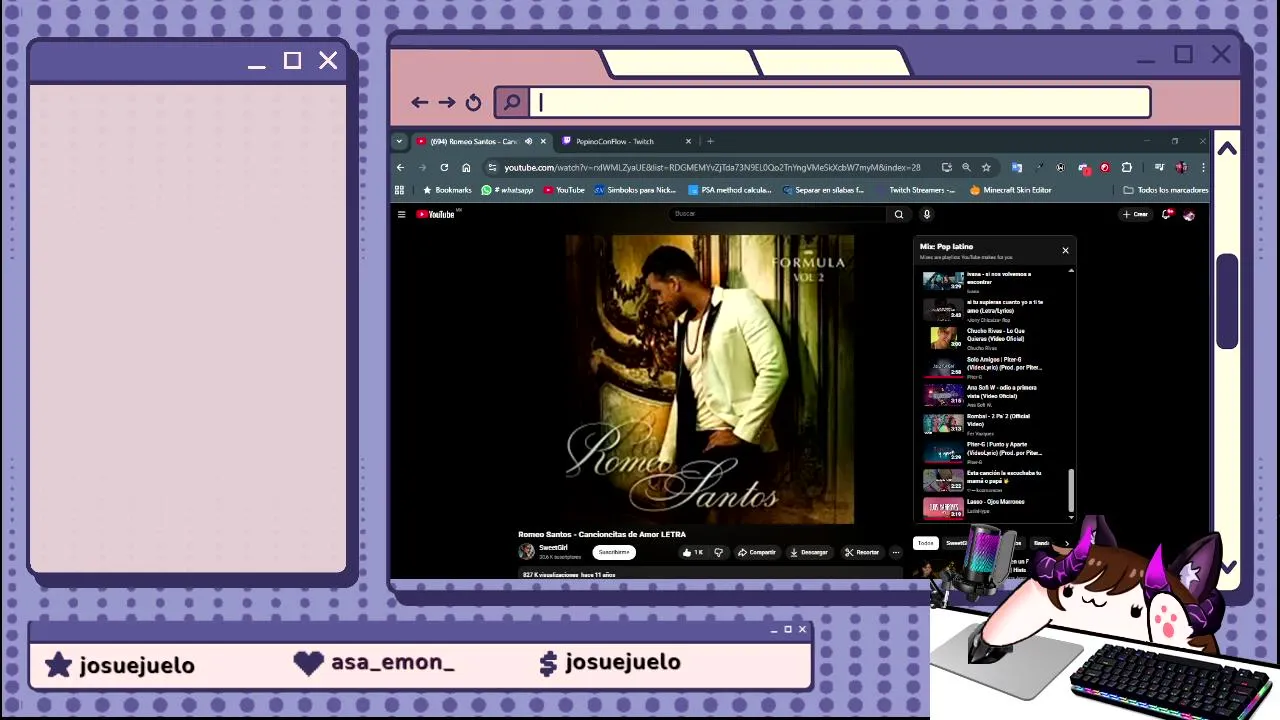Open the Chrome three-dot menu
1280x720 pixels.
[1203, 167]
